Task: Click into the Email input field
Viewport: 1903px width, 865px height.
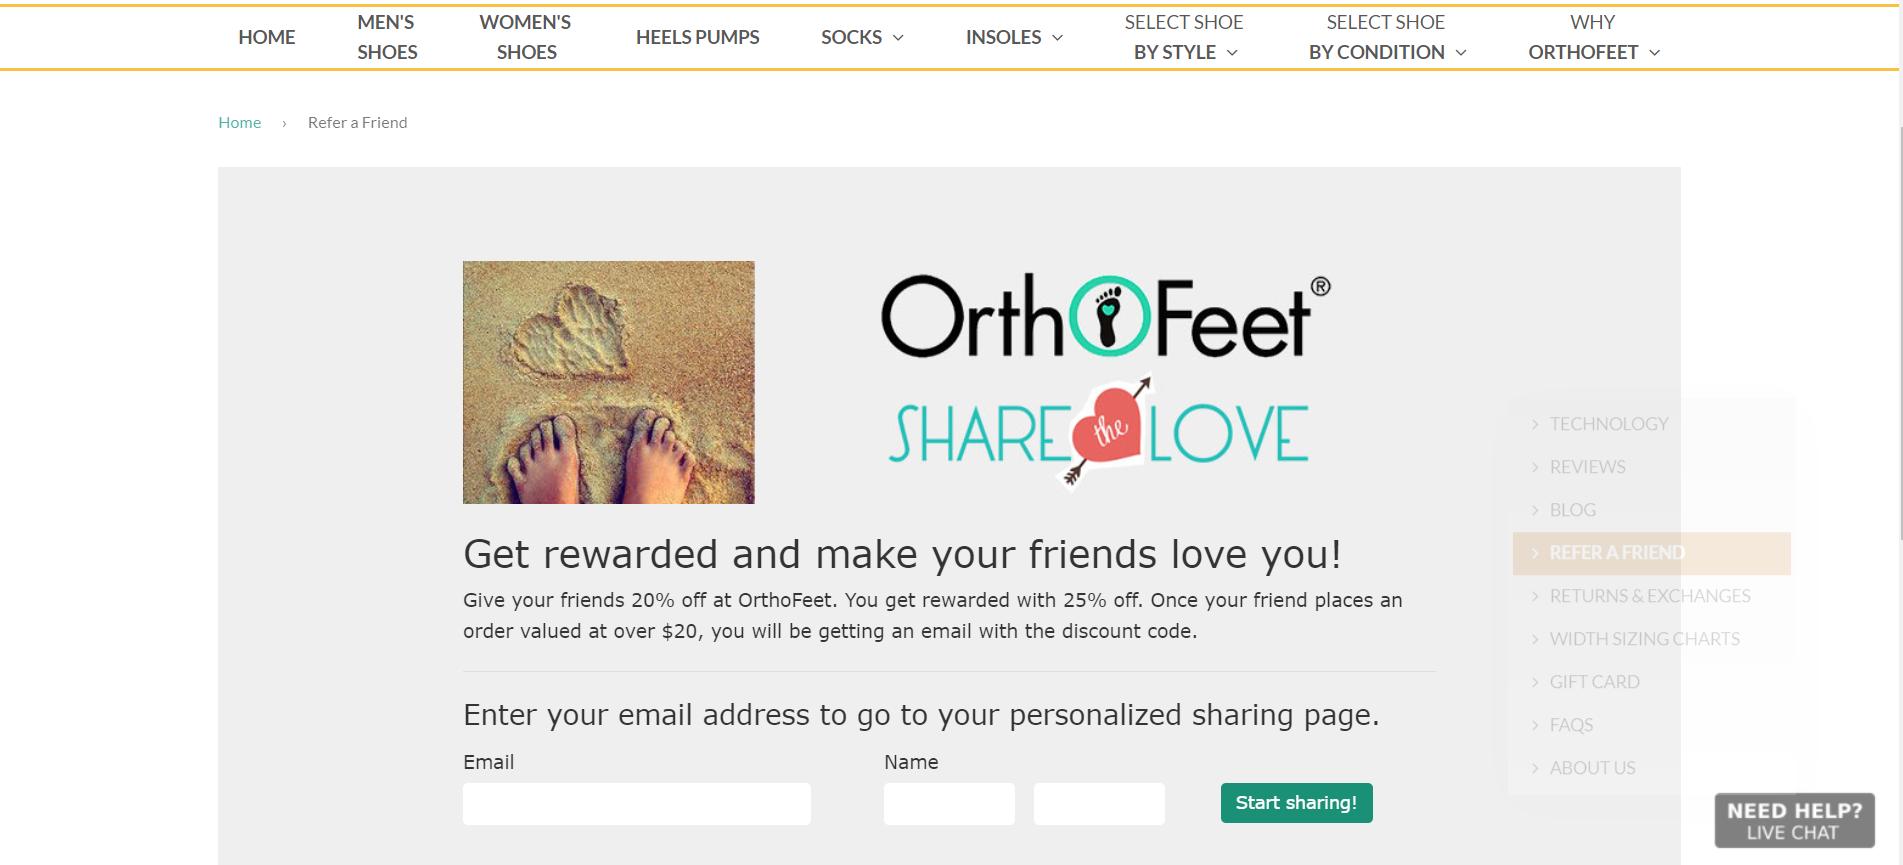Action: tap(637, 804)
